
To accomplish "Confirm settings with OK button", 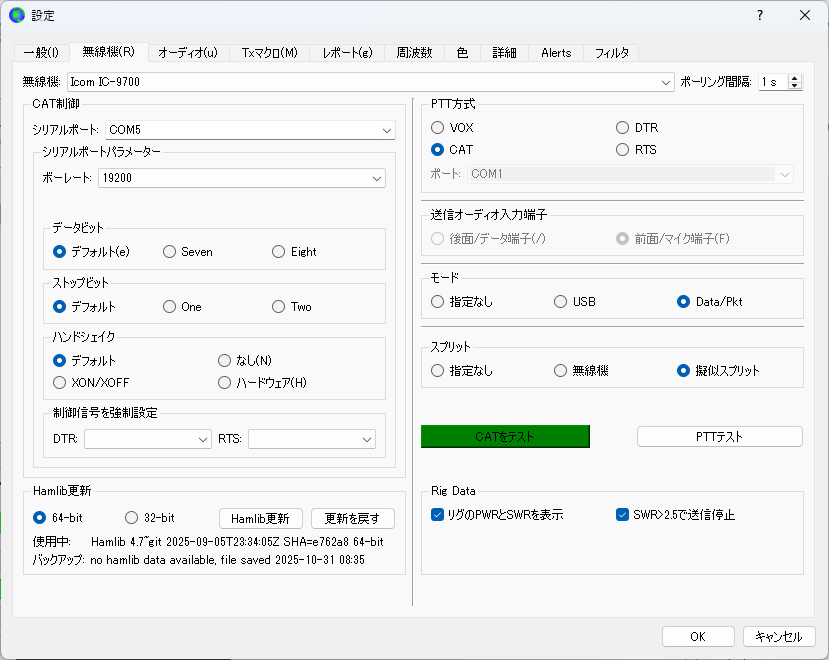I will click(698, 637).
